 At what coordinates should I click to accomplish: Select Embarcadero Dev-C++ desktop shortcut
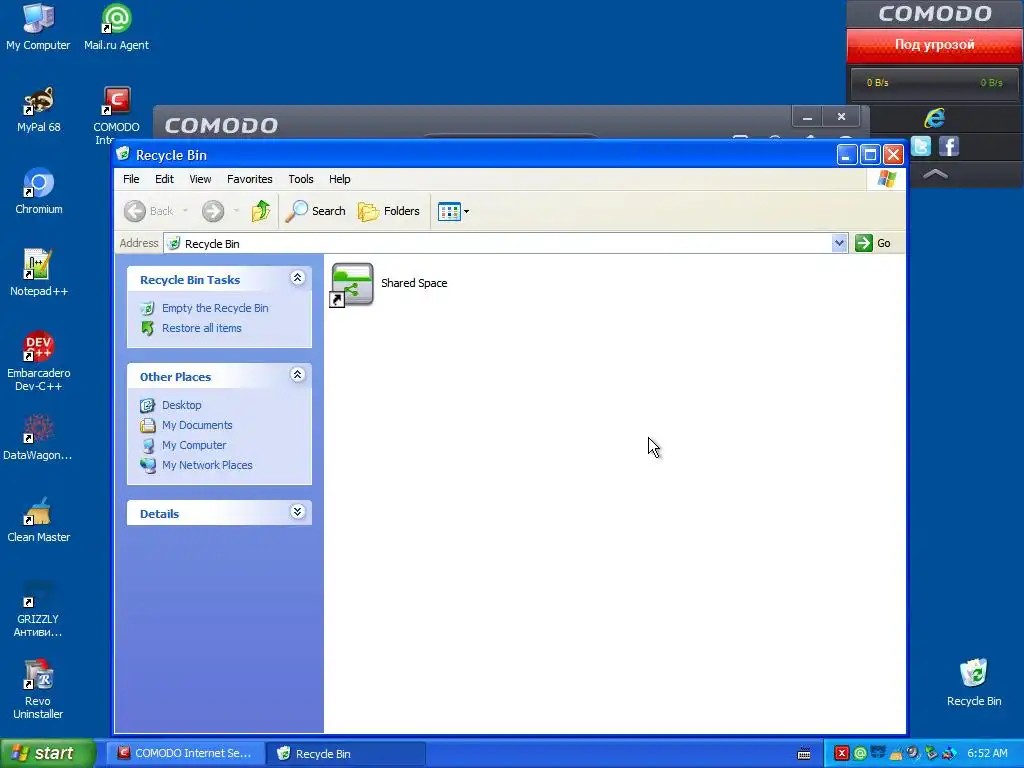tap(39, 361)
